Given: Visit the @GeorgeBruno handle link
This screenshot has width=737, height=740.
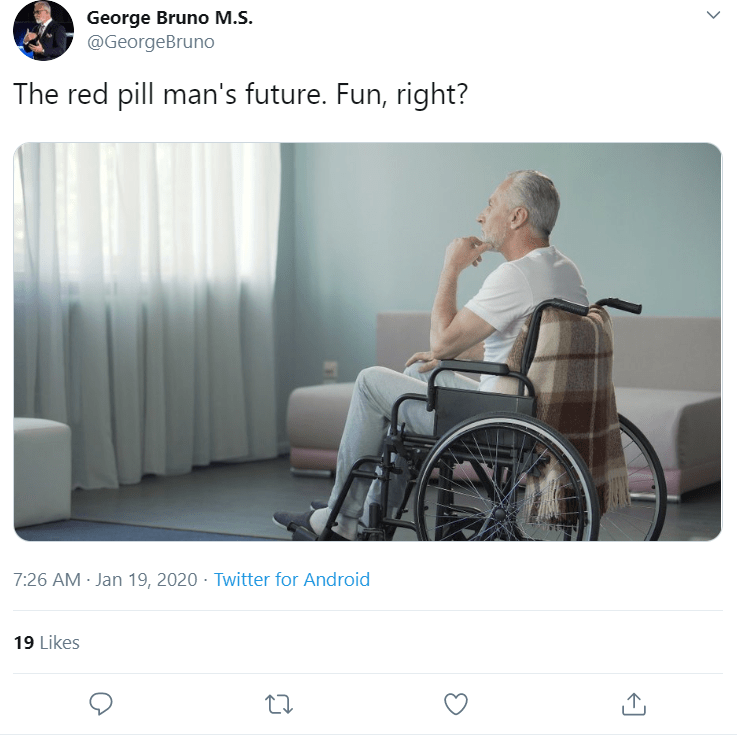Looking at the screenshot, I should click(151, 42).
